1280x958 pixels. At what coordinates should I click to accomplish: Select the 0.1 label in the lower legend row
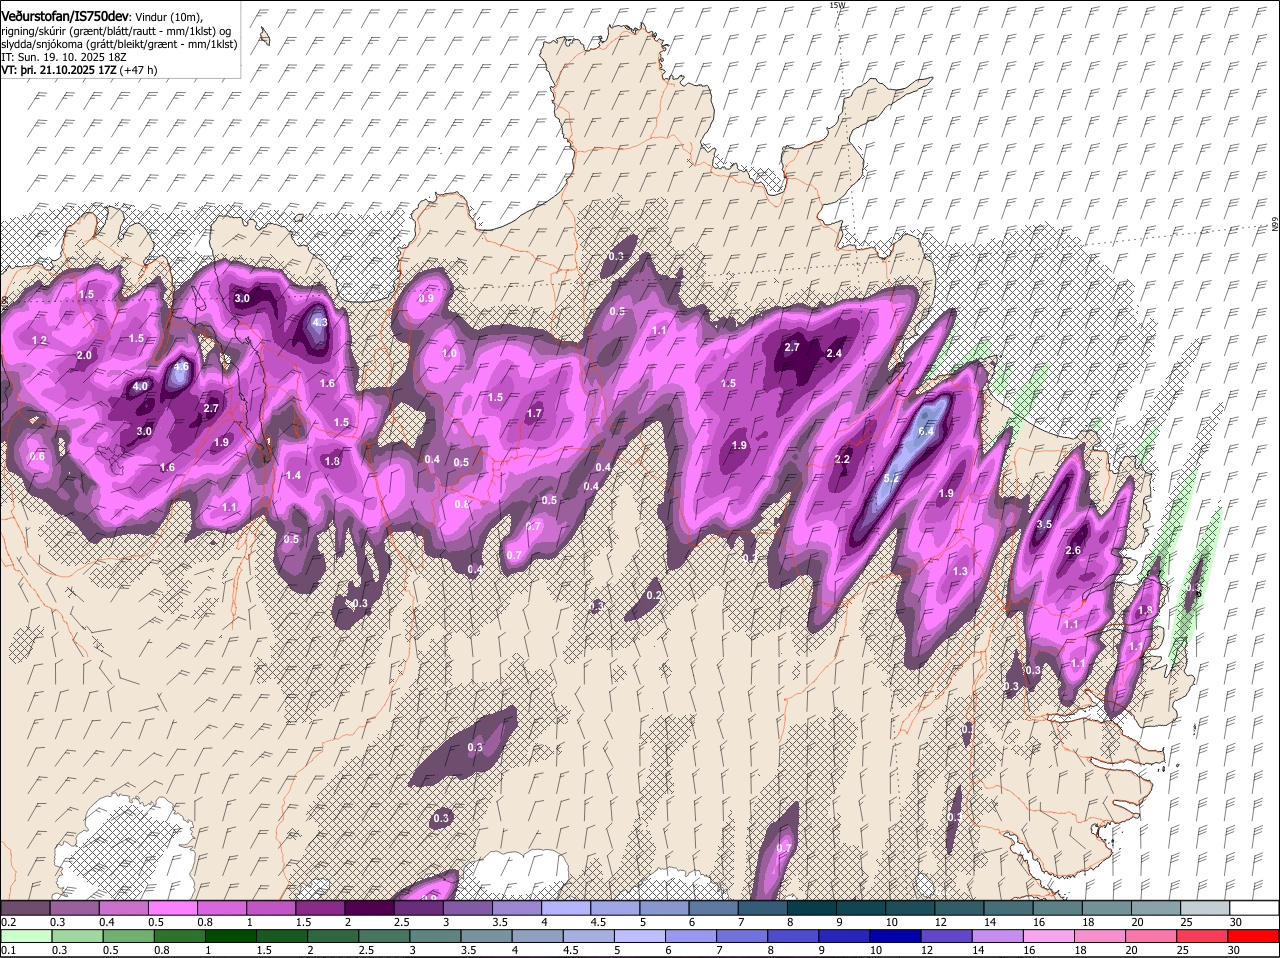[x=8, y=950]
